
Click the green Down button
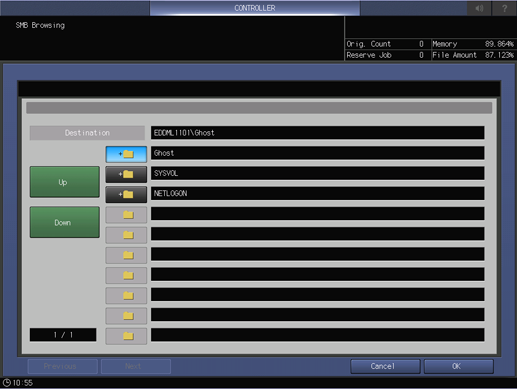pos(65,222)
